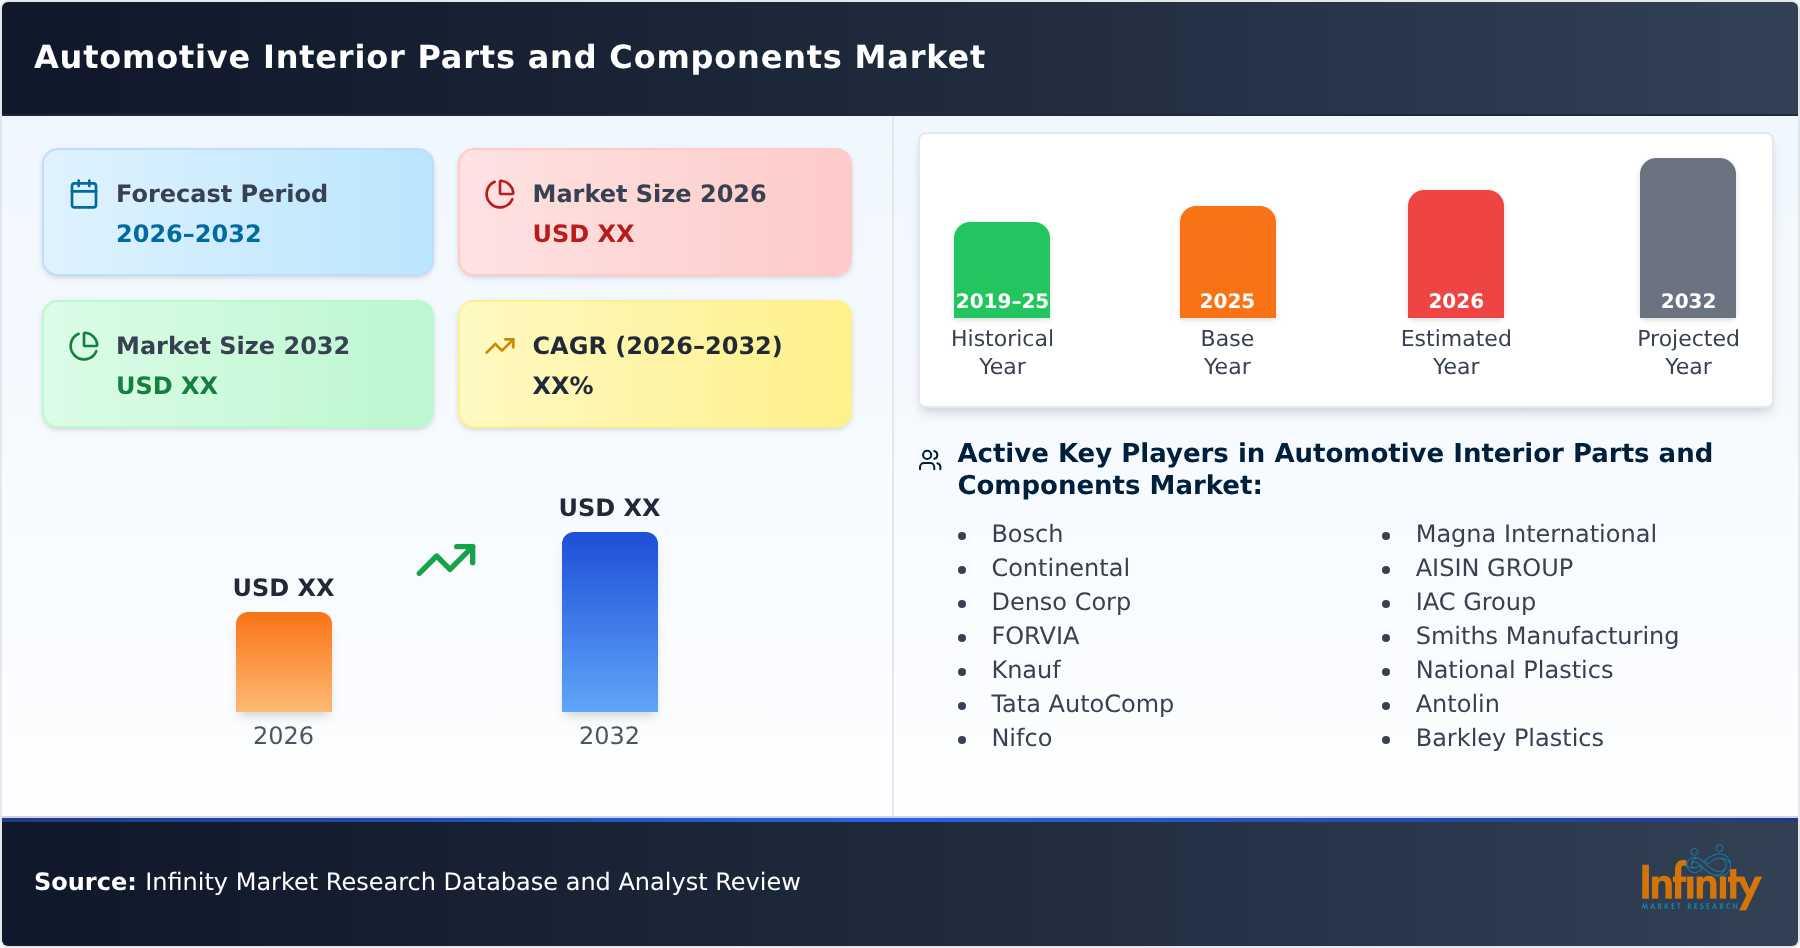The image size is (1800, 948).
Task: Click the trending arrow icon beside CAGR
Action: tap(500, 346)
